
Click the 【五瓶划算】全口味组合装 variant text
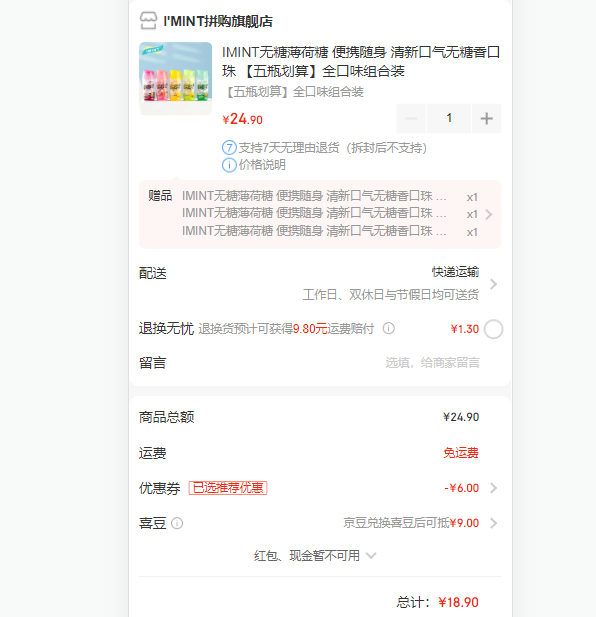click(x=293, y=92)
